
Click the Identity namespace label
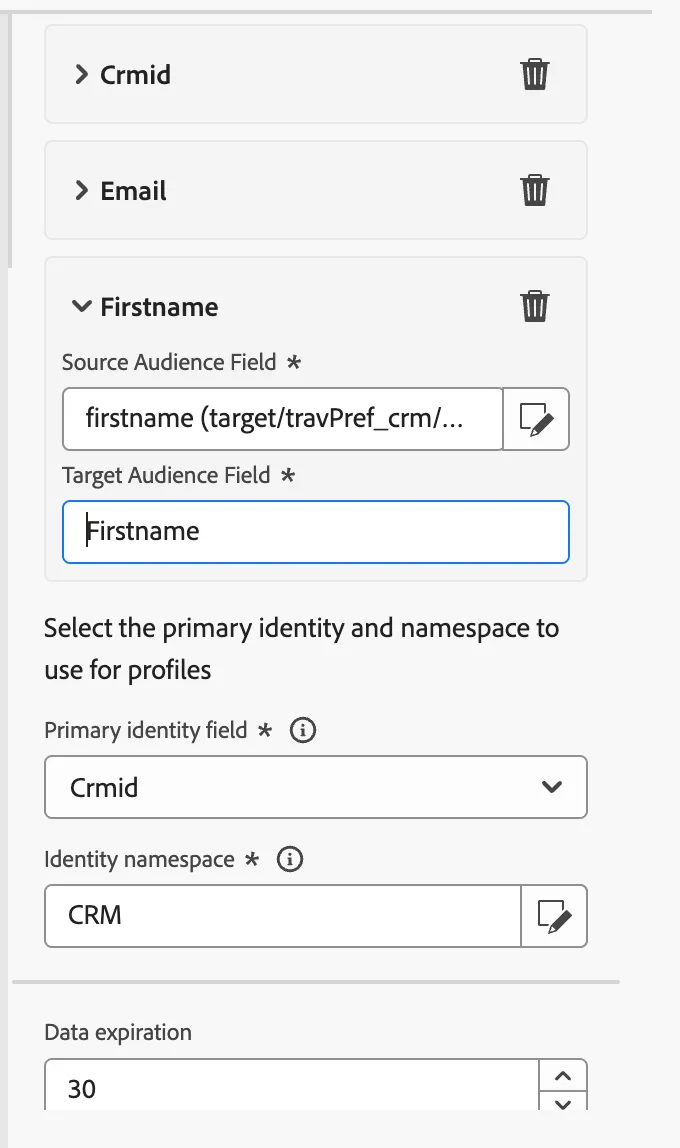(x=139, y=859)
